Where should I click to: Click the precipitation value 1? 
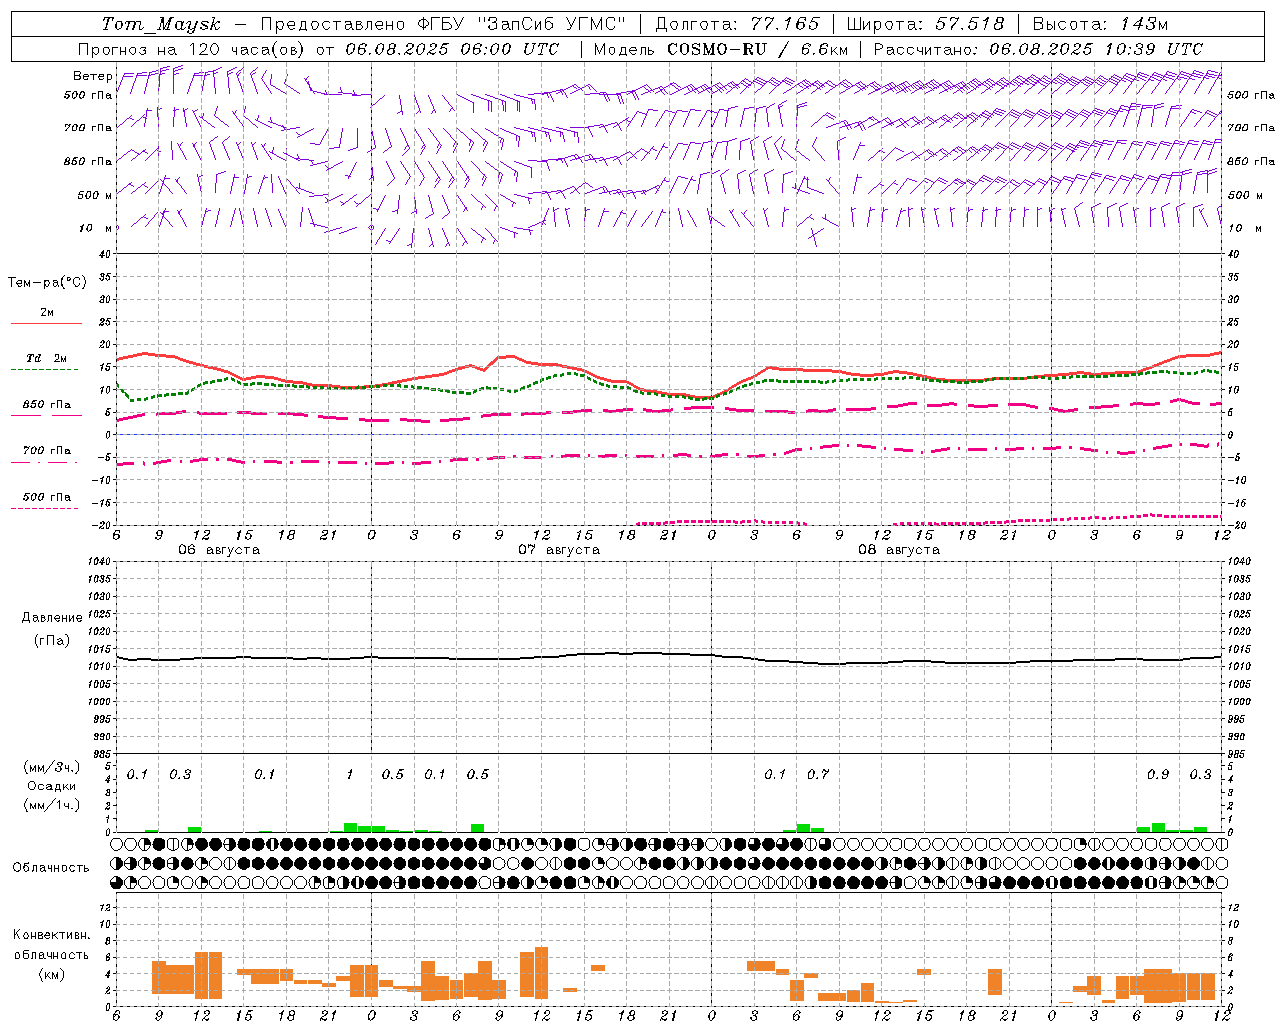pyautogui.click(x=350, y=775)
